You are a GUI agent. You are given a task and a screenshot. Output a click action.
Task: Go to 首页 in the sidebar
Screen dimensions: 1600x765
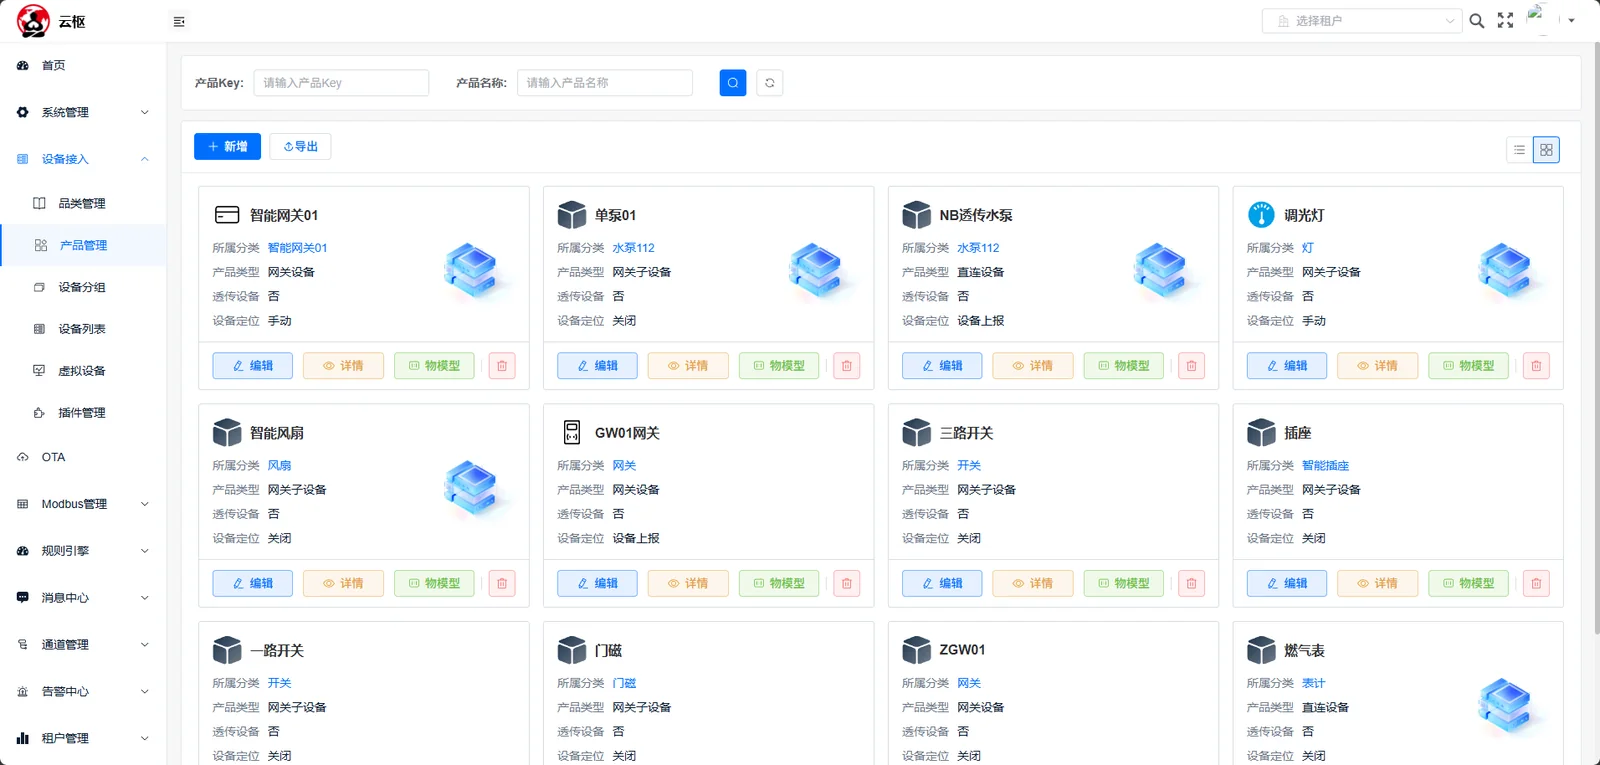pyautogui.click(x=83, y=65)
